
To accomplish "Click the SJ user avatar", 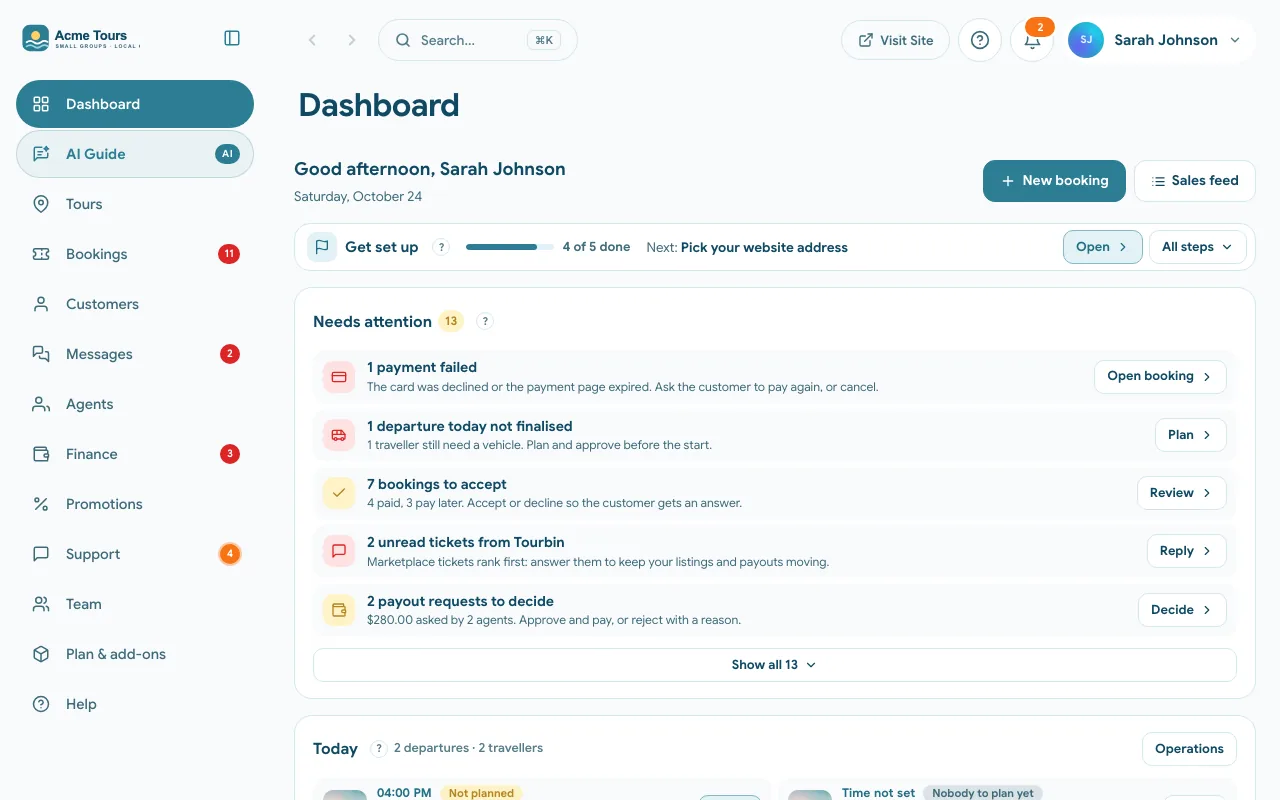I will point(1086,40).
